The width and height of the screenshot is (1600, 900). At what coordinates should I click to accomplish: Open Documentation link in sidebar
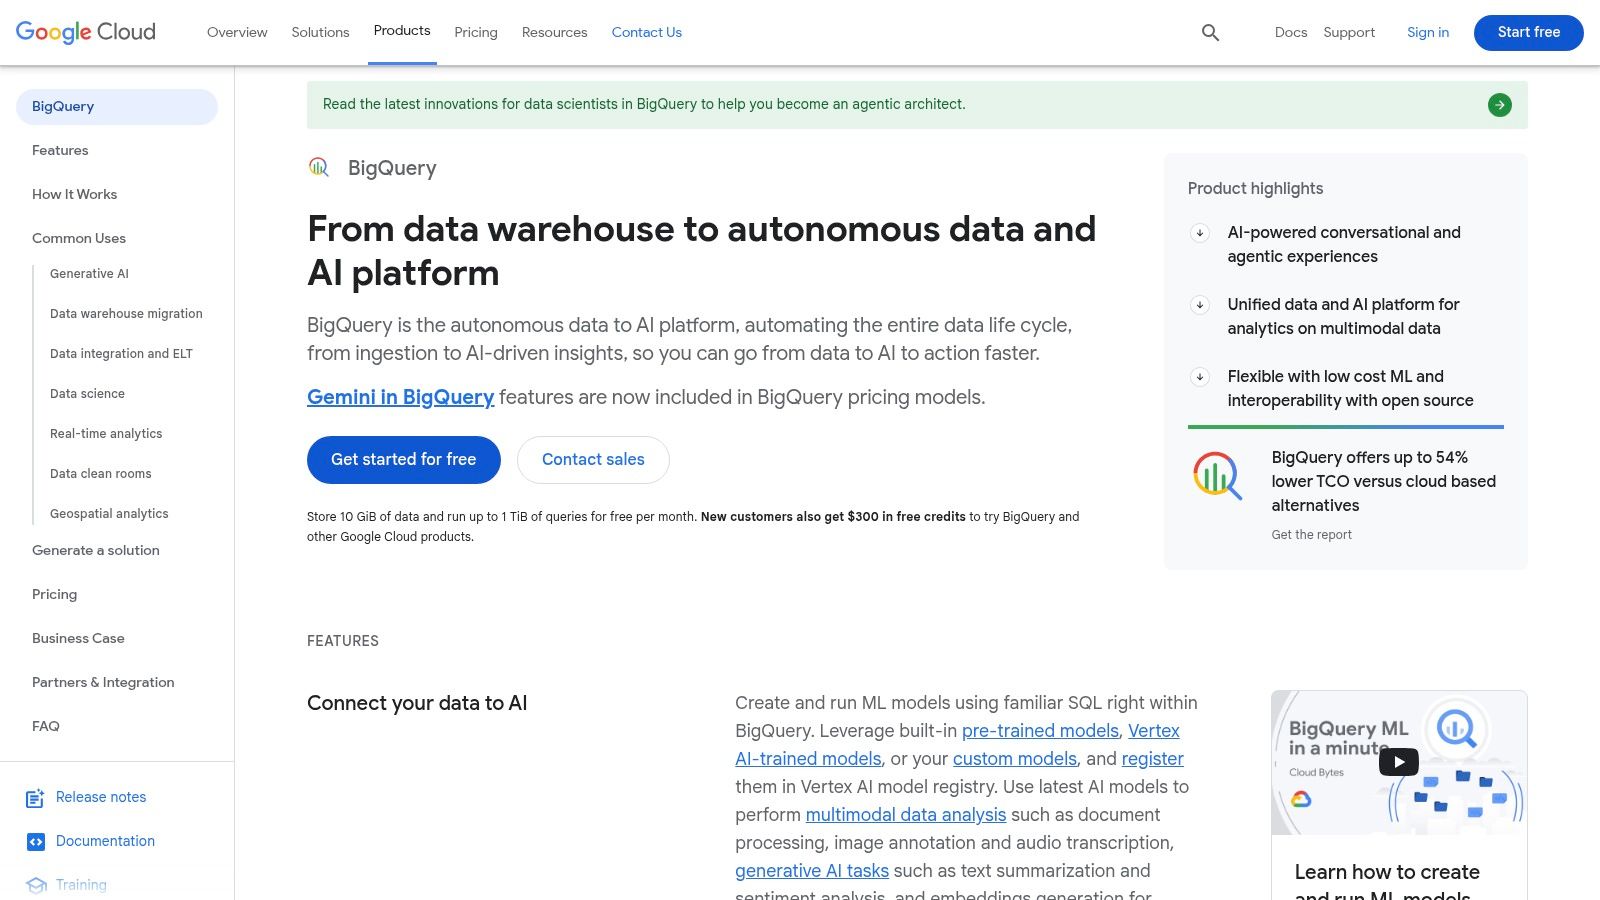105,842
